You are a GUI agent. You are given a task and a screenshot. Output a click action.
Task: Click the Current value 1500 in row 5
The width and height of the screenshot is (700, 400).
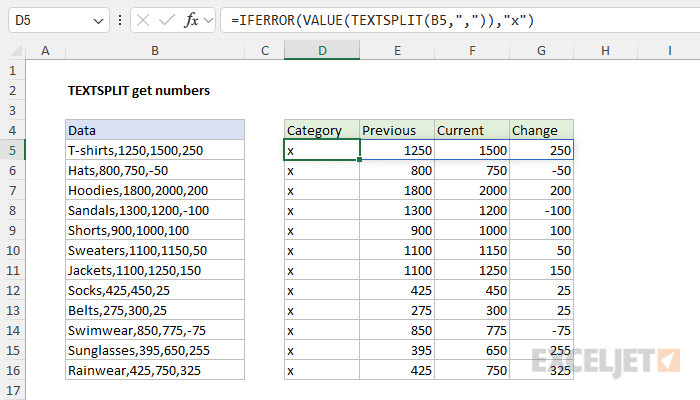tap(472, 150)
